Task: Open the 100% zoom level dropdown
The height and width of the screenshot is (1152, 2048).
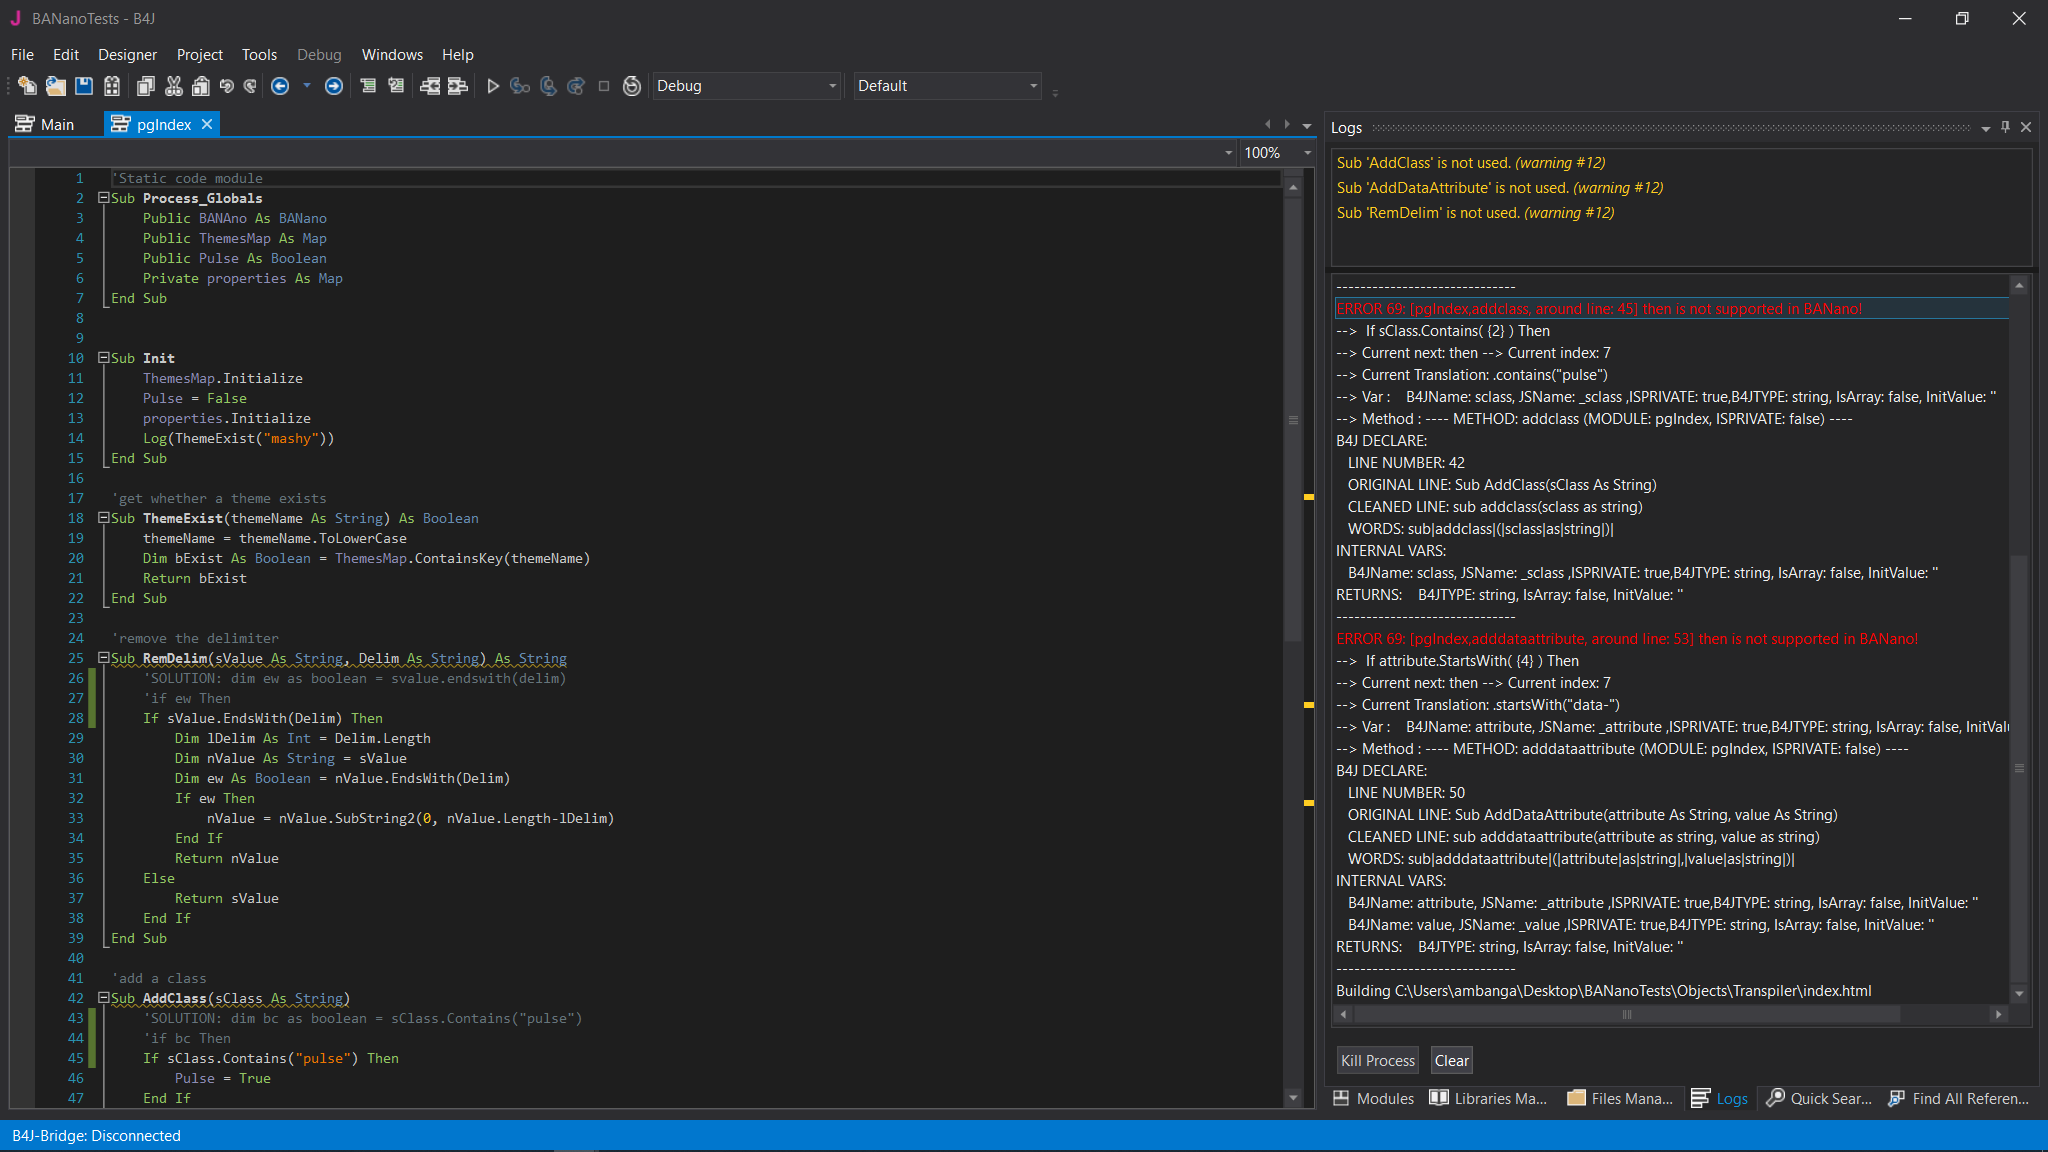Action: pyautogui.click(x=1307, y=153)
